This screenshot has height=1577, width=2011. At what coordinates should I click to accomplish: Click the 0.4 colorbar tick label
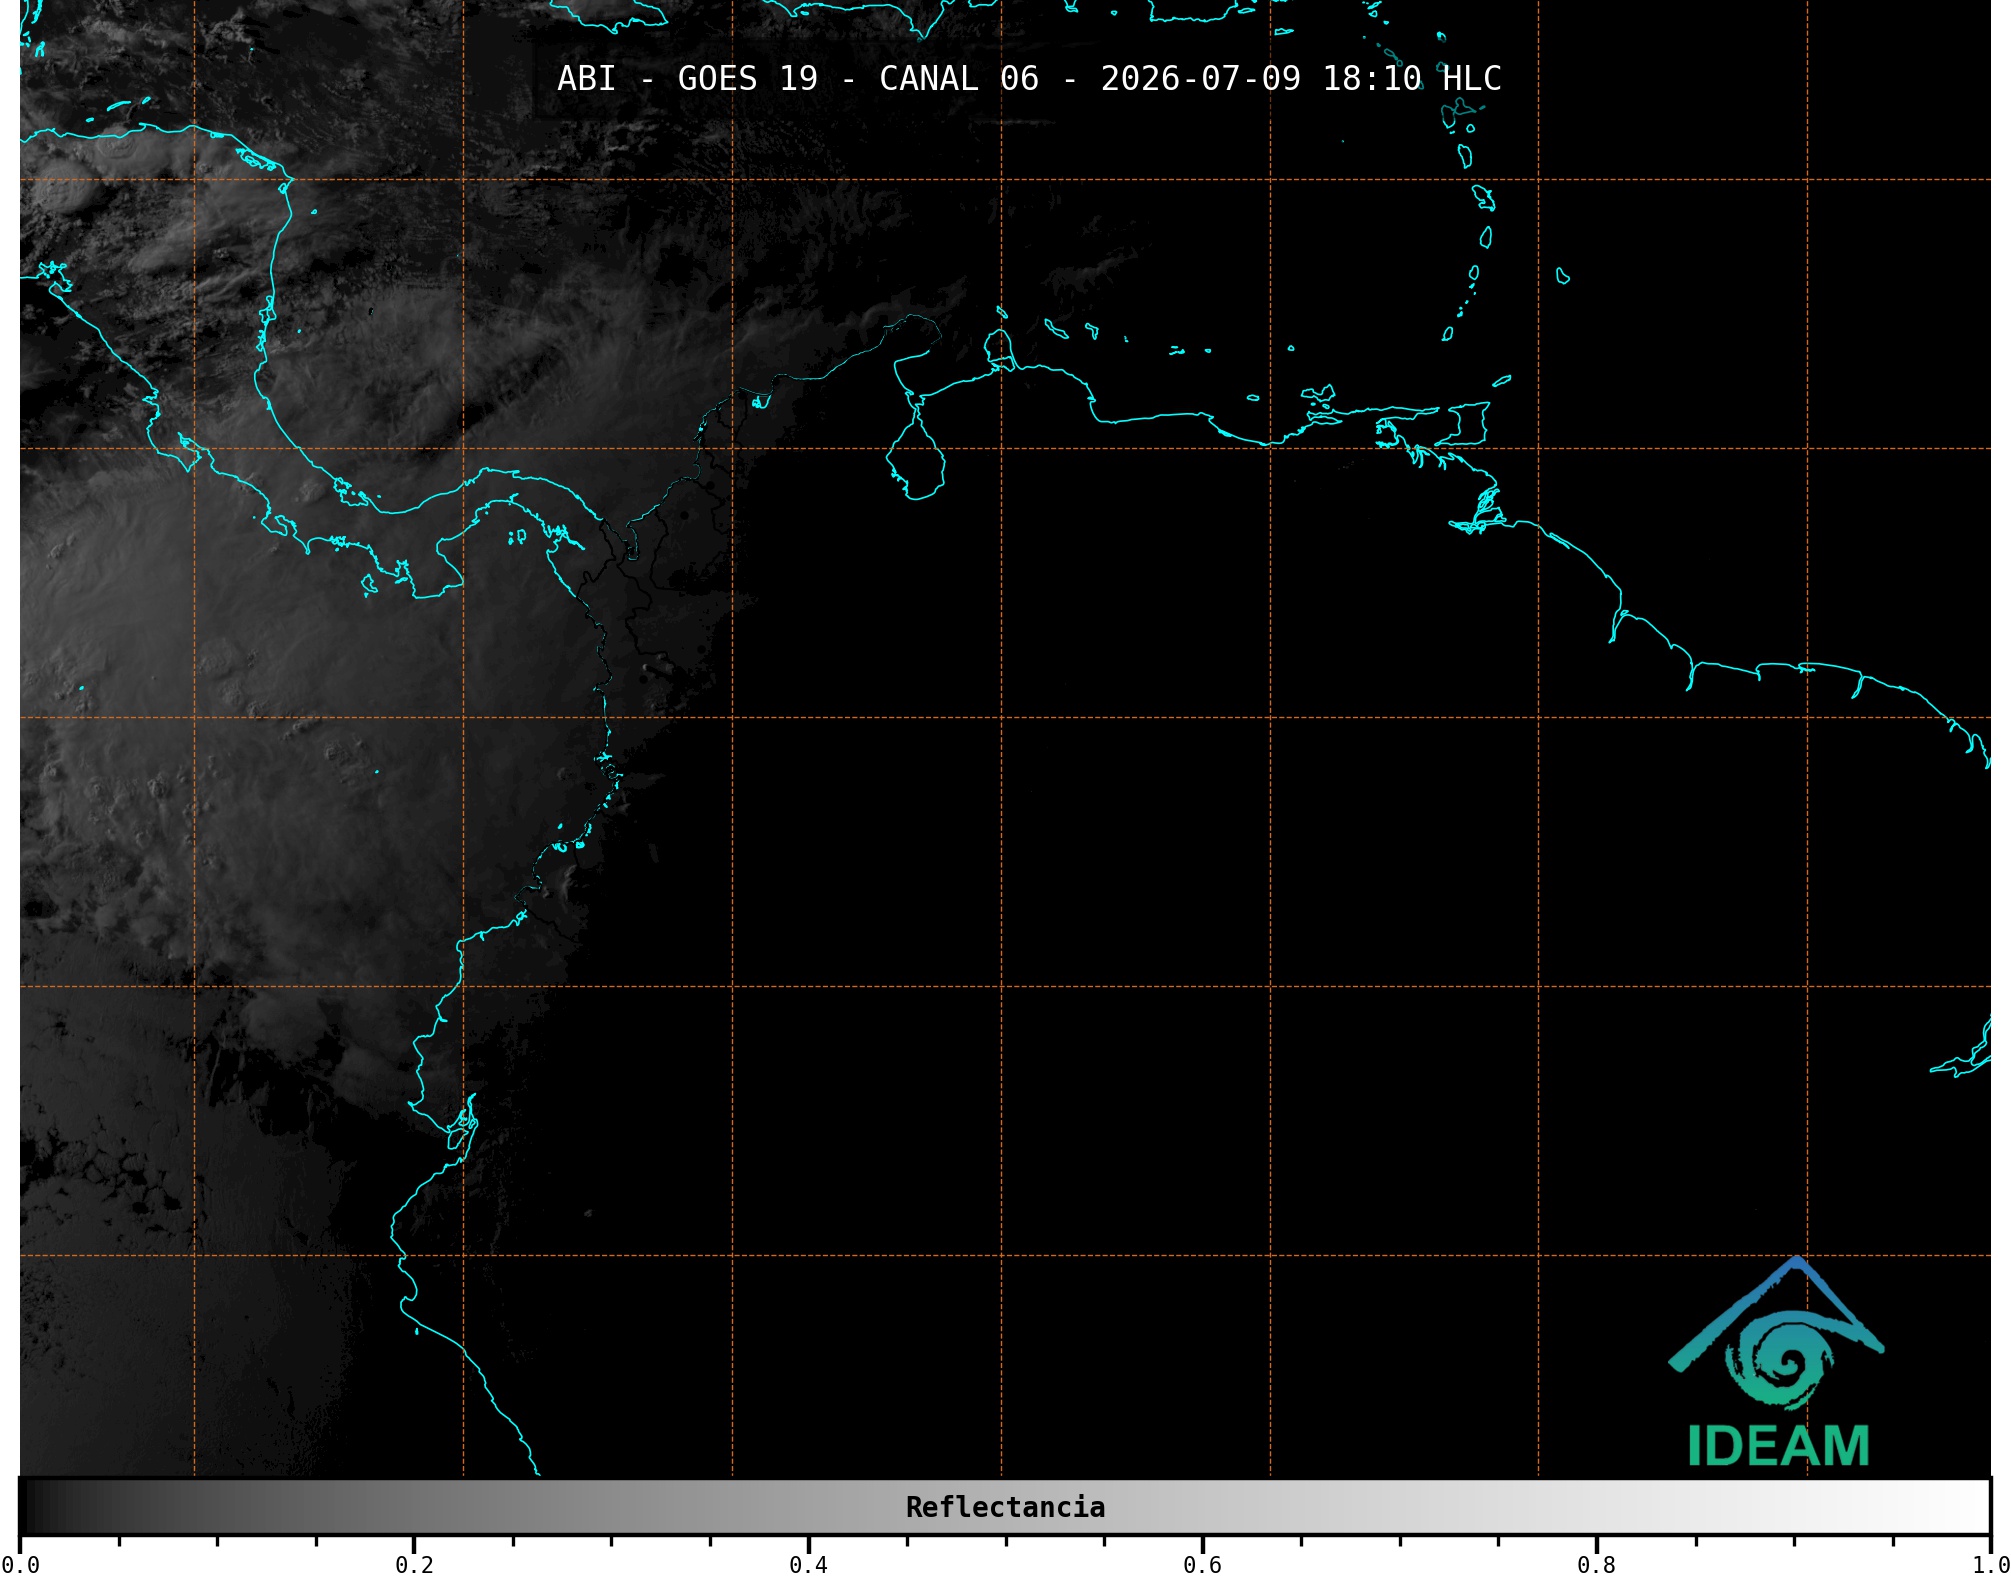808,1565
